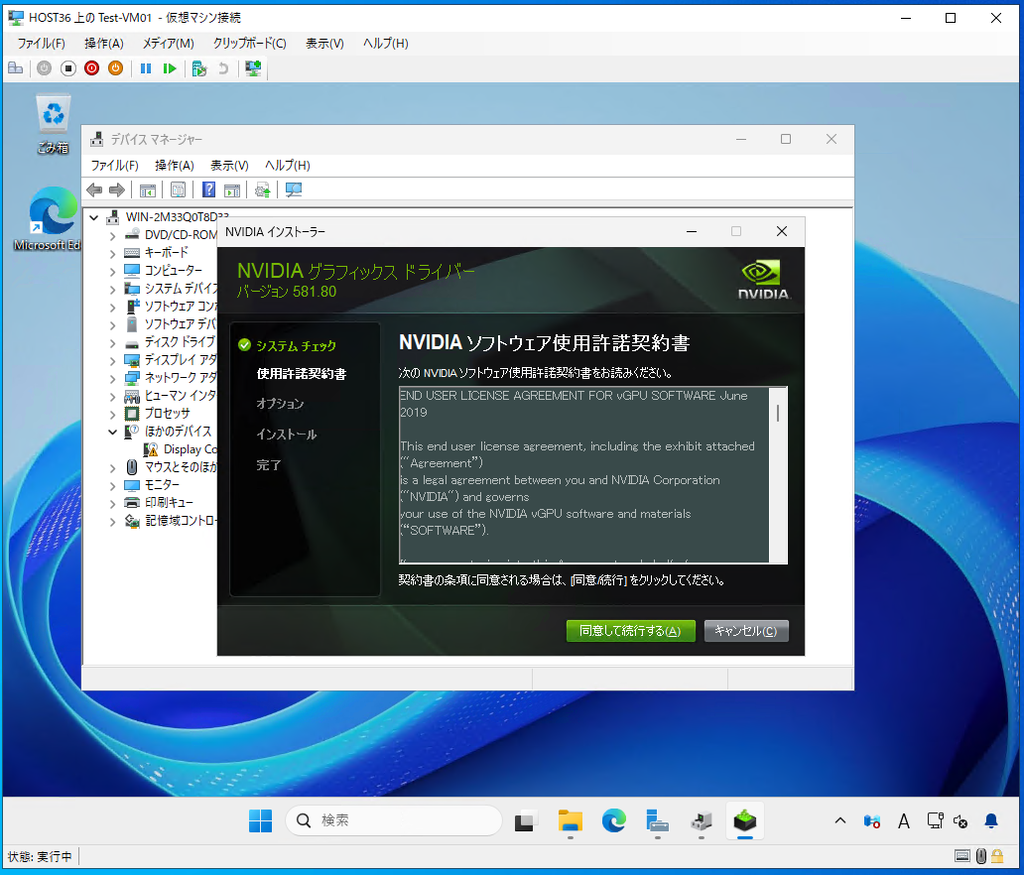
Task: Select the Microsoft Edge desktop shortcut
Action: (48, 219)
